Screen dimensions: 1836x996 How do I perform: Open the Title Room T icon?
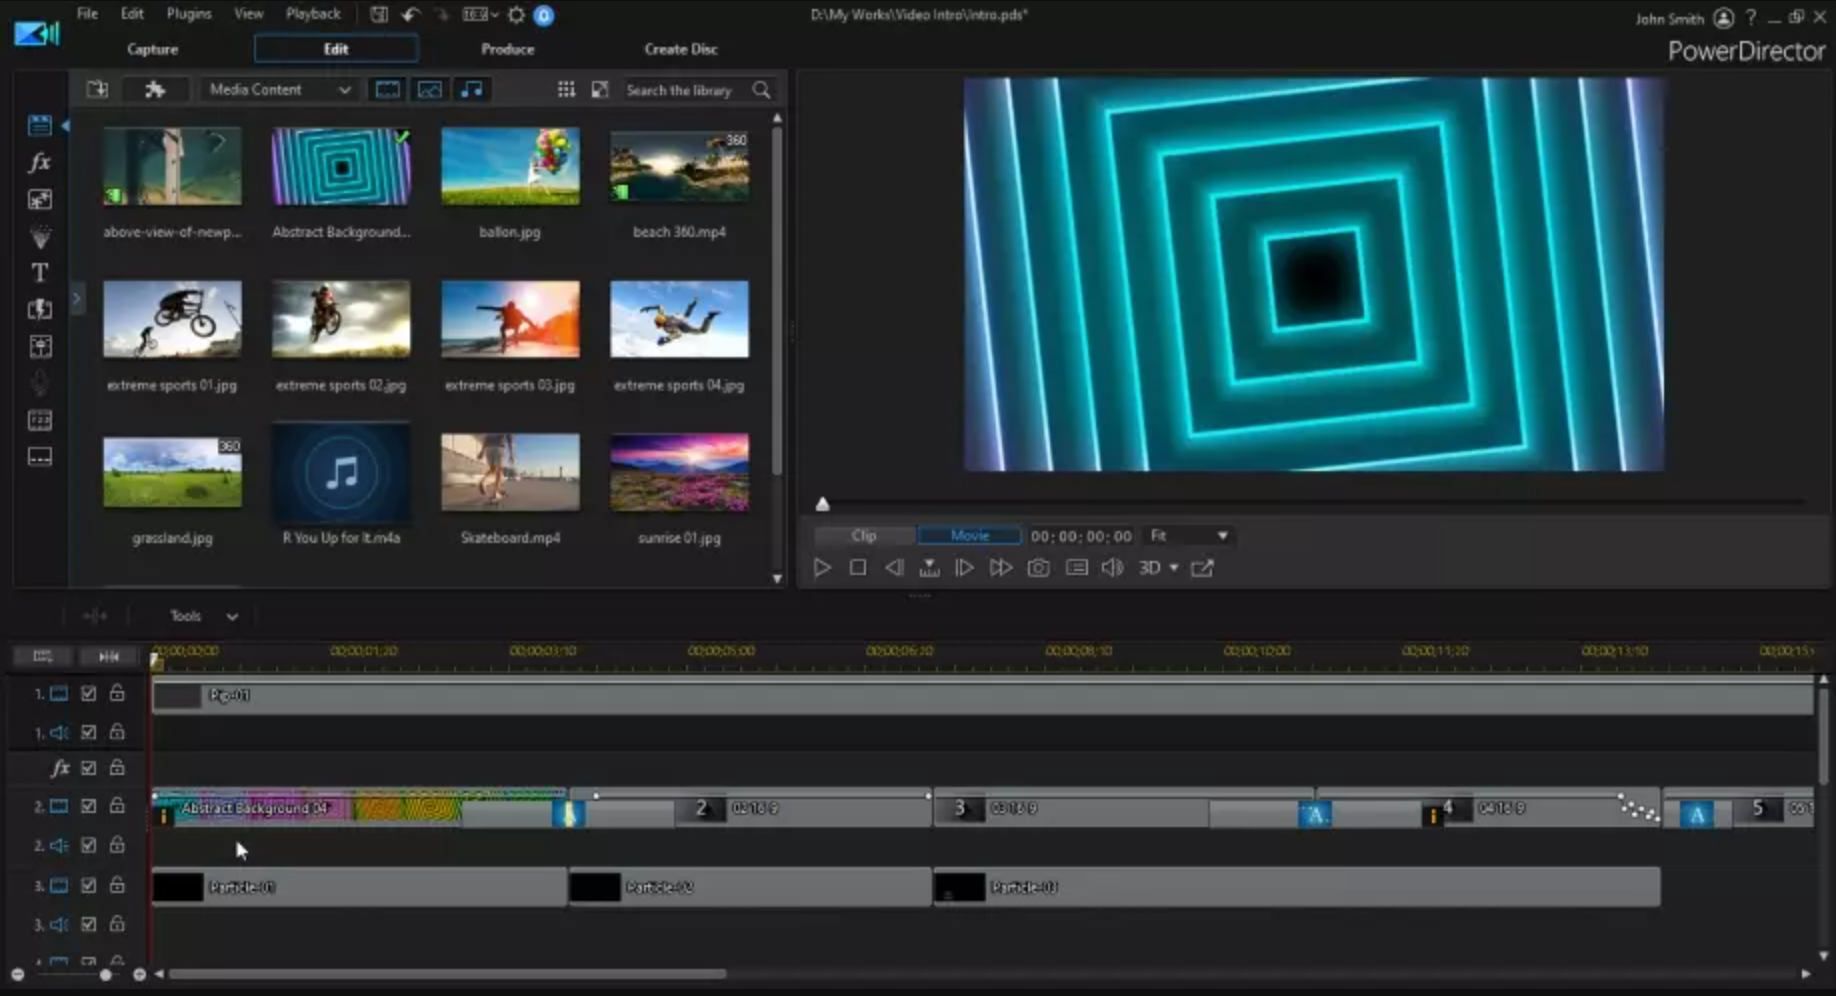point(39,273)
